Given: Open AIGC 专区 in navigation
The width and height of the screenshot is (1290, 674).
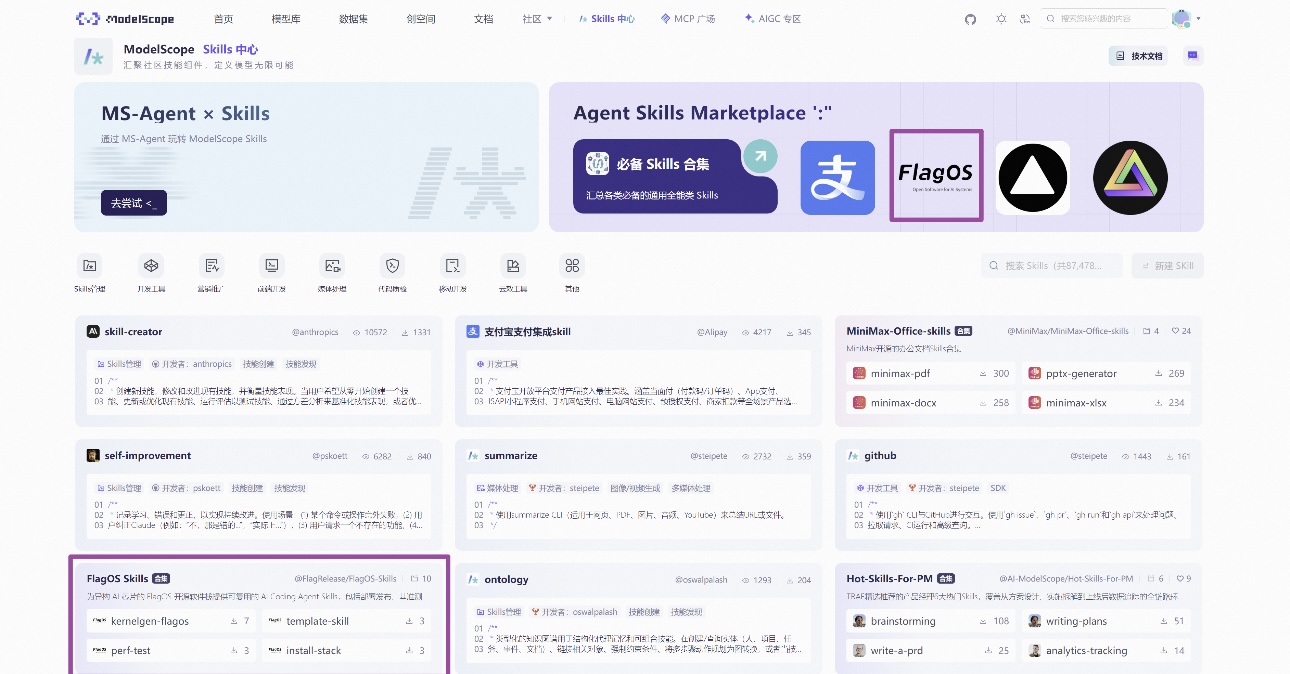Looking at the screenshot, I should pyautogui.click(x=773, y=19).
